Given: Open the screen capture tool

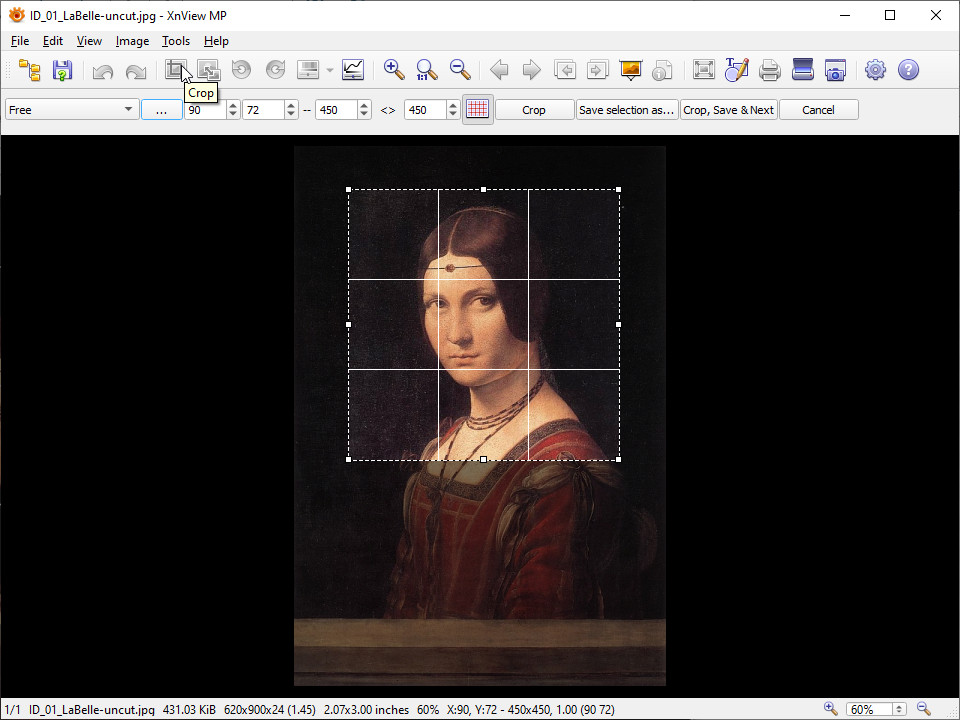Looking at the screenshot, I should pos(836,70).
